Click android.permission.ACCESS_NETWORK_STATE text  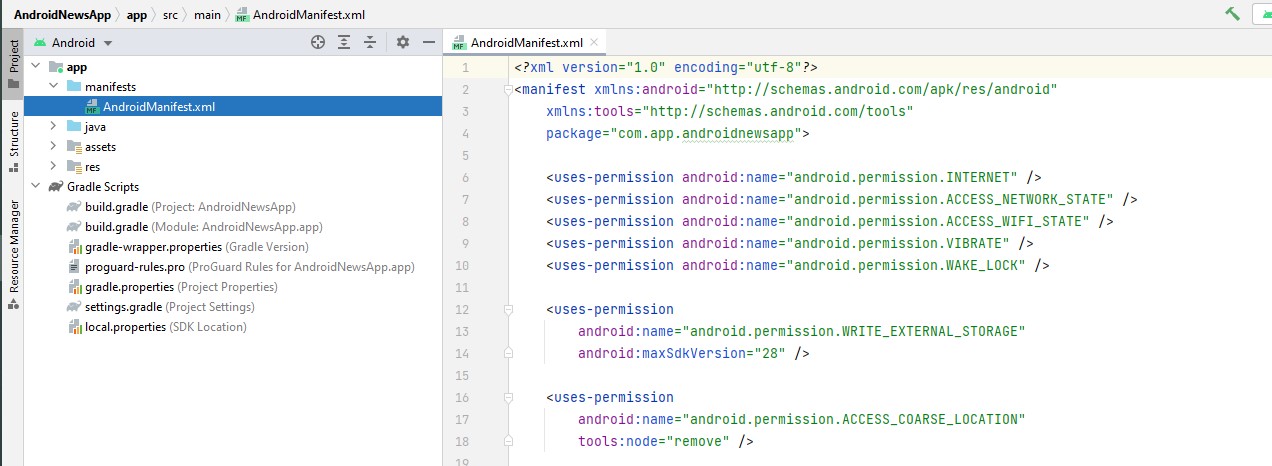[949, 199]
